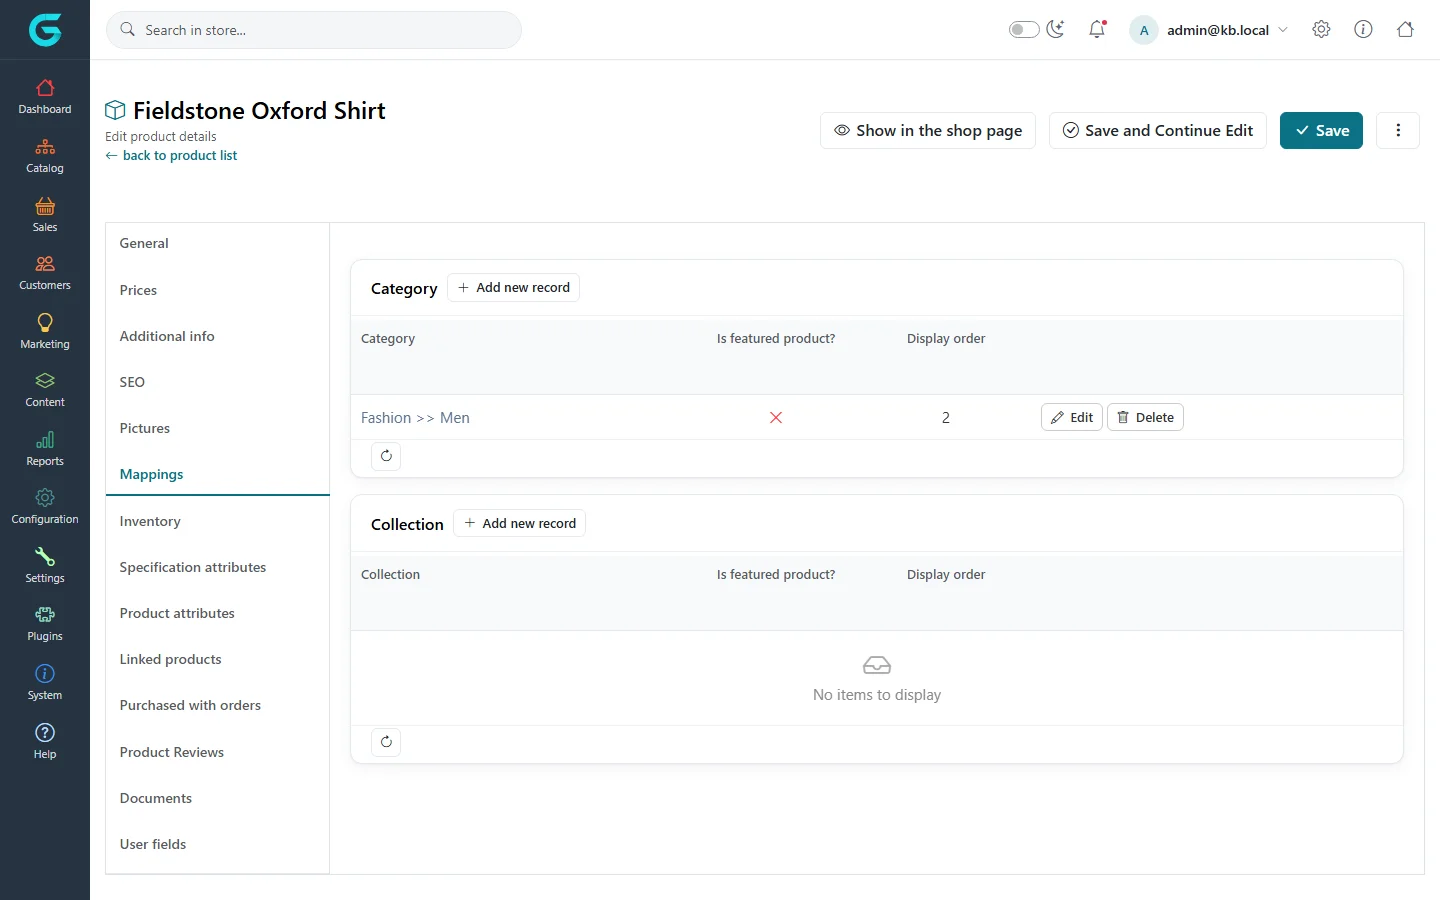Add new record to Category

(513, 287)
